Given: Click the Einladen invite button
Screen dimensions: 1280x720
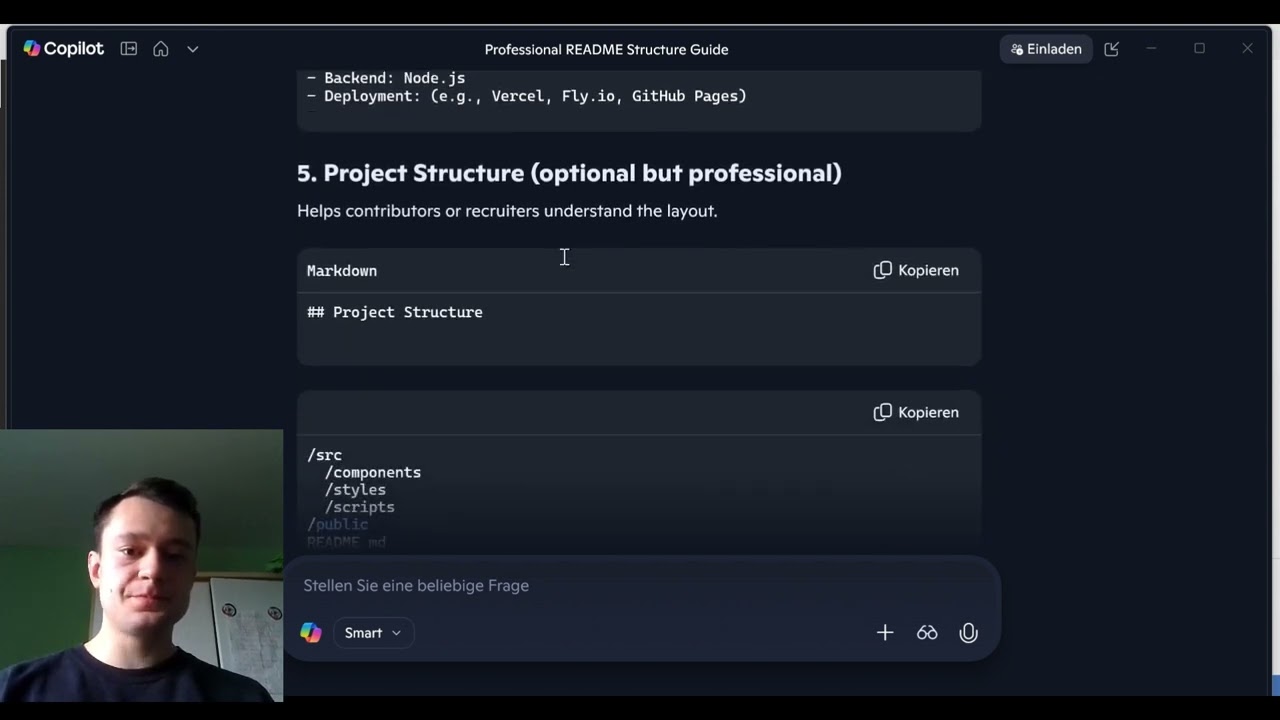Looking at the screenshot, I should pos(1046,49).
